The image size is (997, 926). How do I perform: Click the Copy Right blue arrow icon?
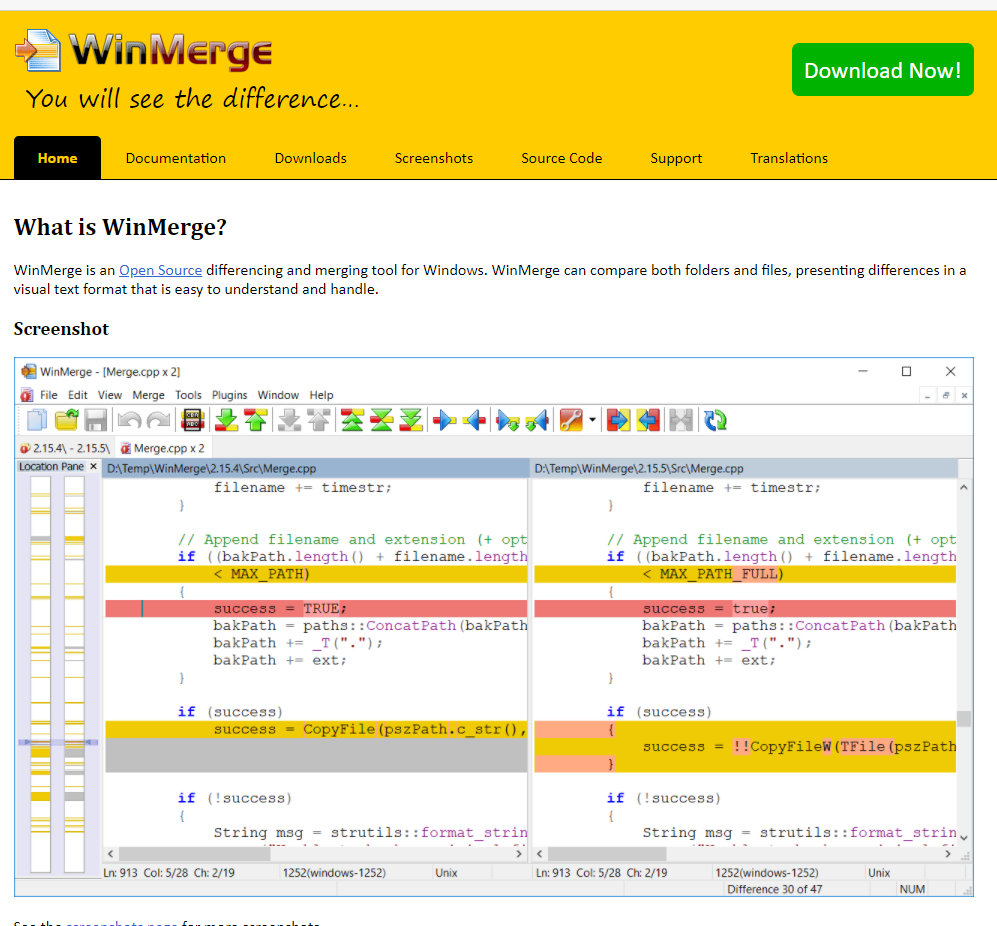(444, 420)
